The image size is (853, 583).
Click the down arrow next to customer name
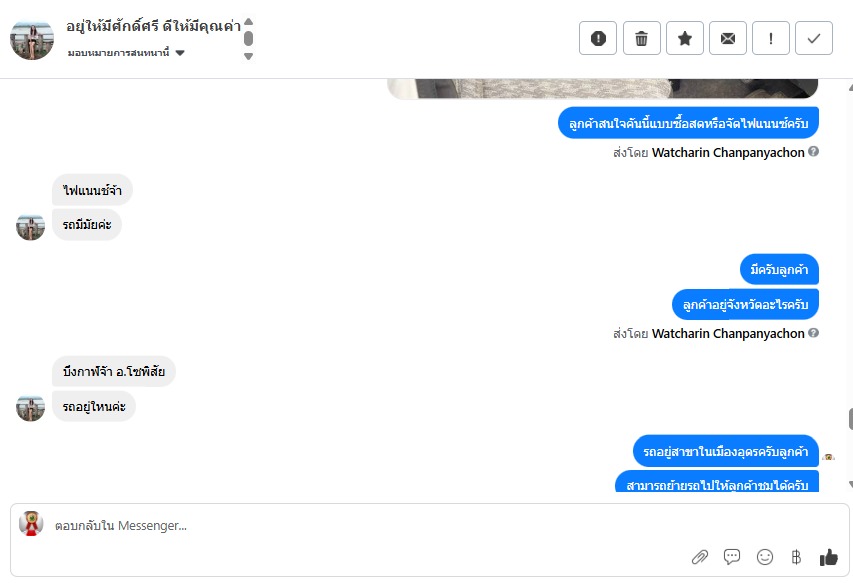tap(249, 56)
